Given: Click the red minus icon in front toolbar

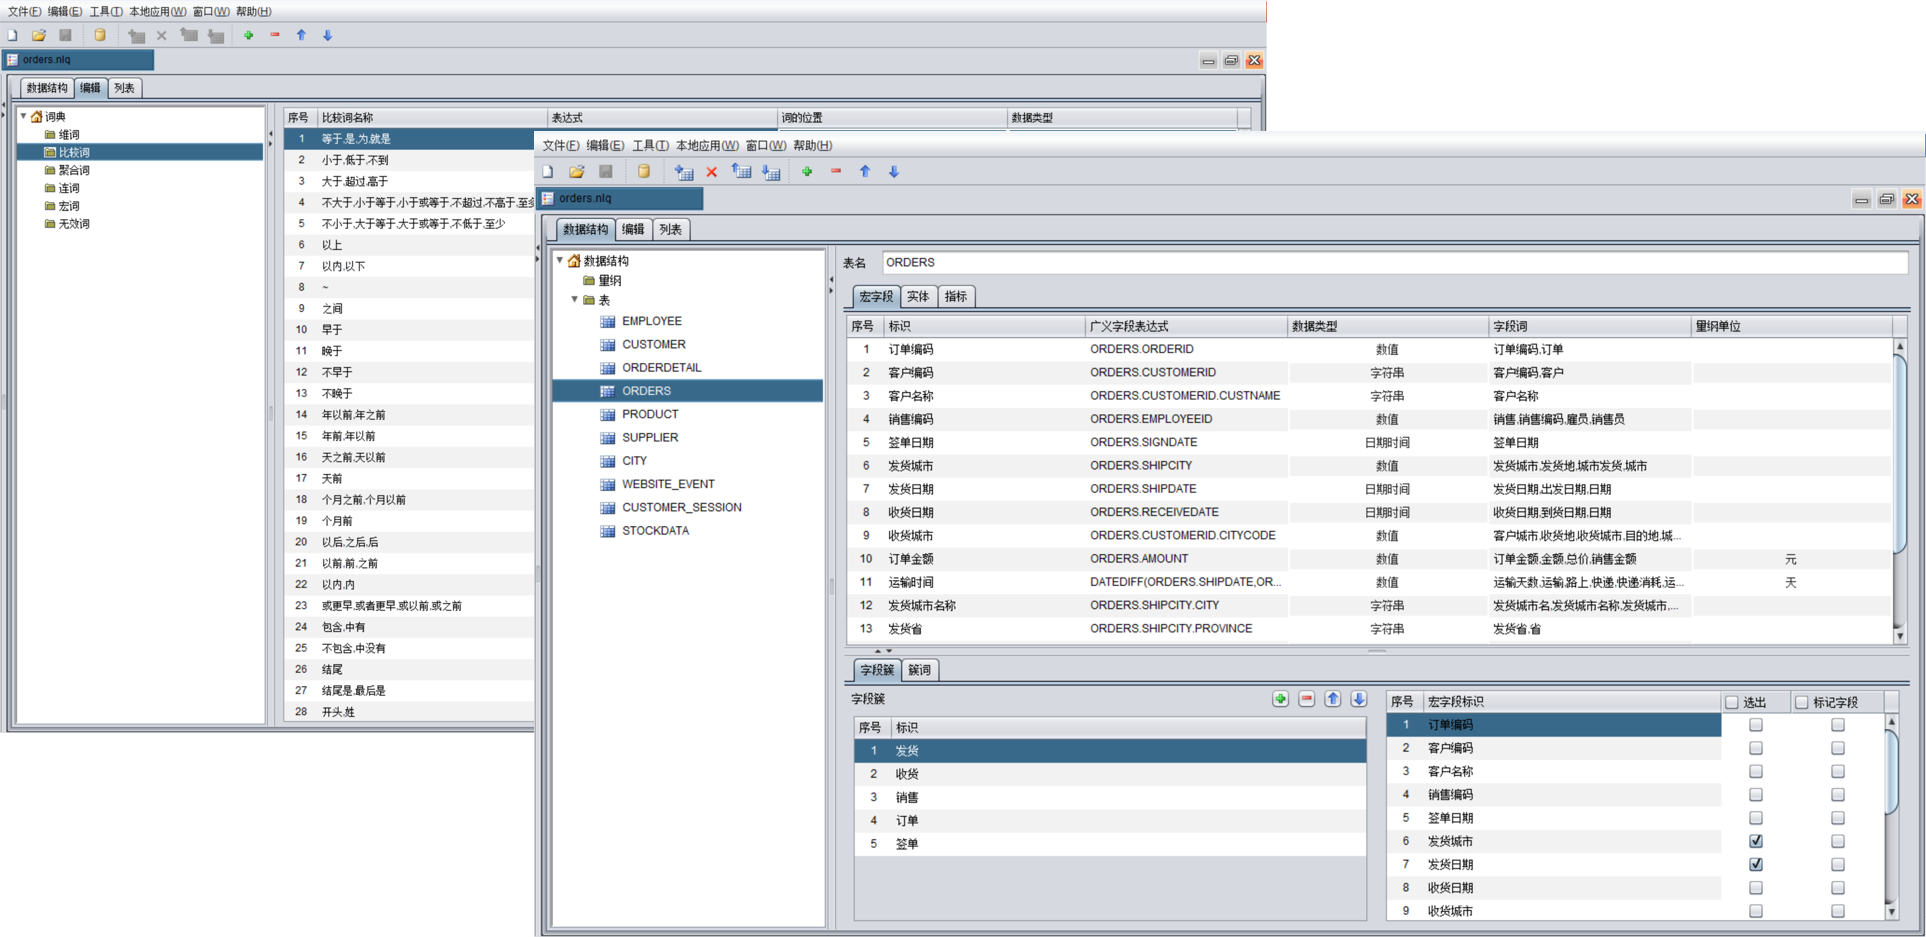Looking at the screenshot, I should click(836, 172).
